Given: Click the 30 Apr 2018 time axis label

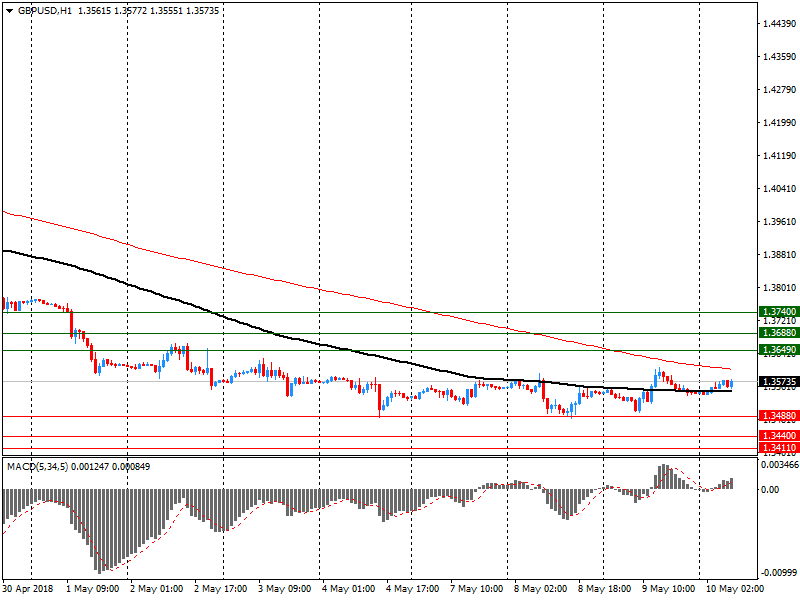Looking at the screenshot, I should pyautogui.click(x=28, y=589).
